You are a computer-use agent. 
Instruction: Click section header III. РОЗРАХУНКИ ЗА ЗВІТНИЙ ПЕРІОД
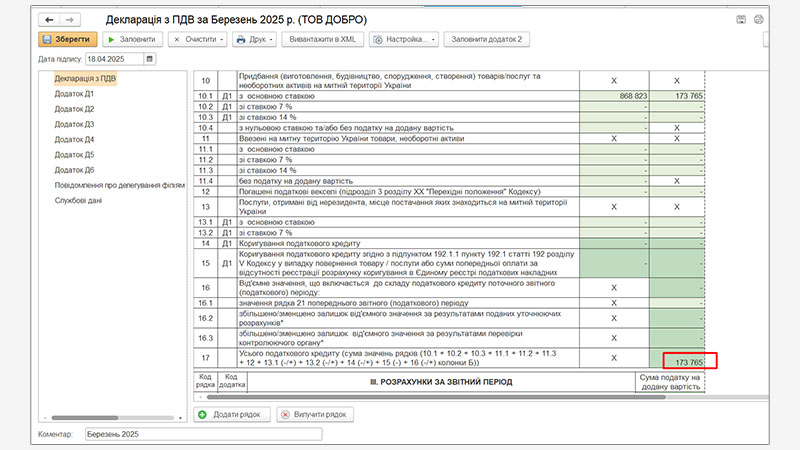(x=441, y=382)
